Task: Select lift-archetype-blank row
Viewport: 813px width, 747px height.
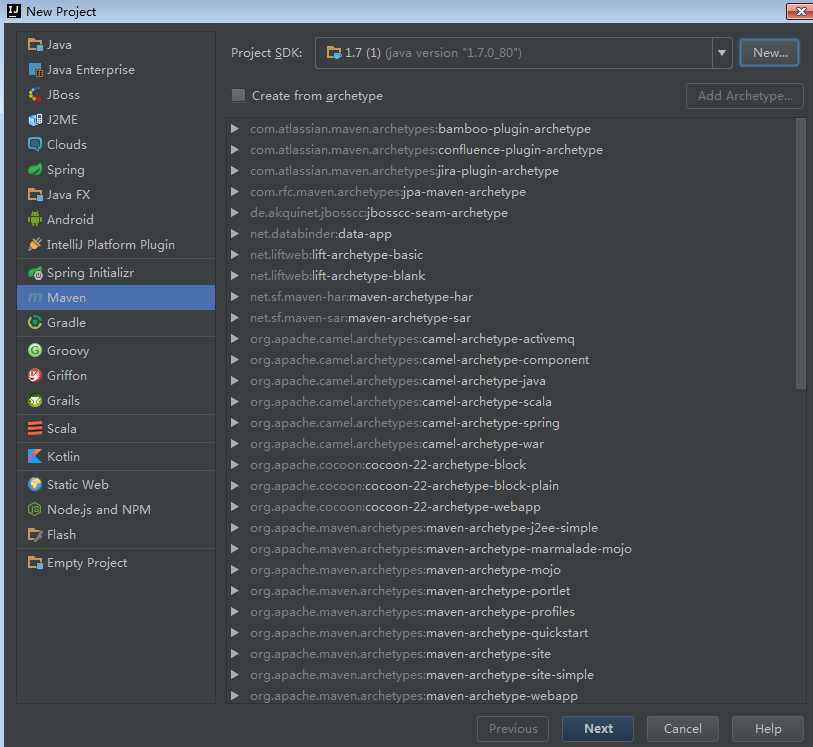Action: [512, 276]
